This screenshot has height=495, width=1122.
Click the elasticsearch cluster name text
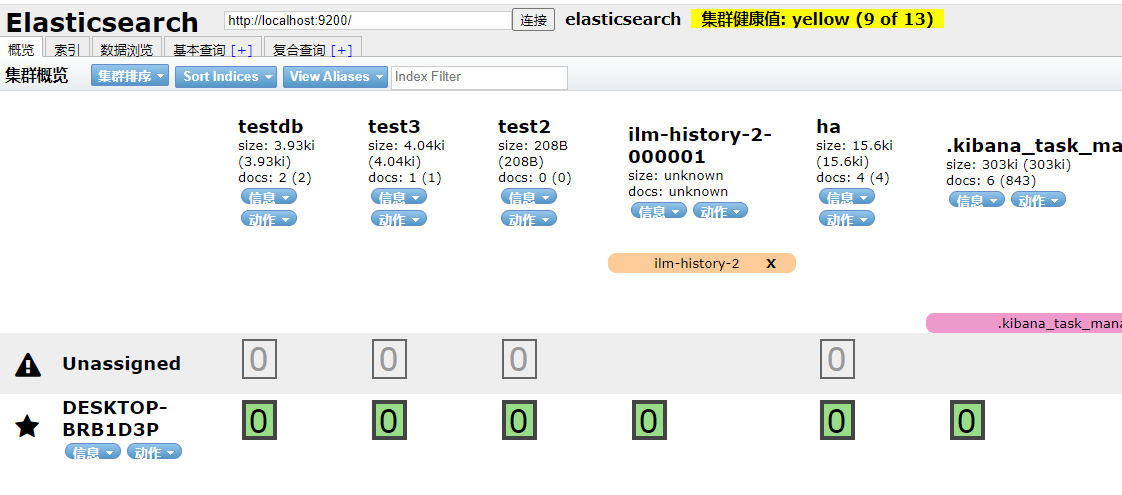[x=623, y=19]
